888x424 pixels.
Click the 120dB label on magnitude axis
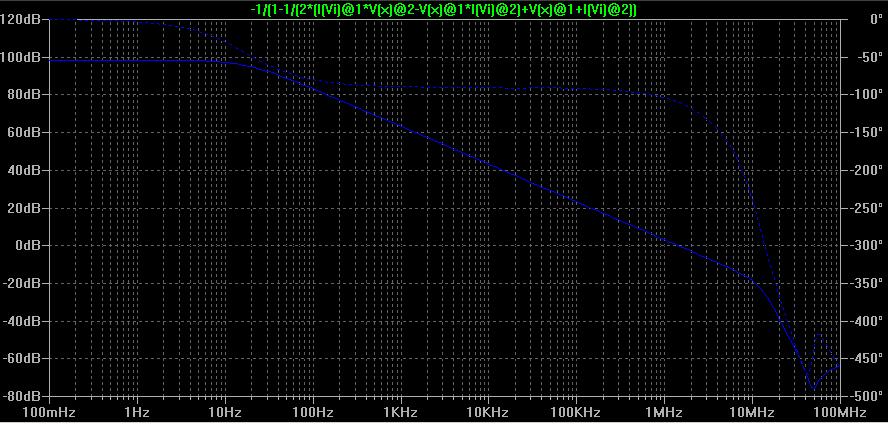[20, 20]
